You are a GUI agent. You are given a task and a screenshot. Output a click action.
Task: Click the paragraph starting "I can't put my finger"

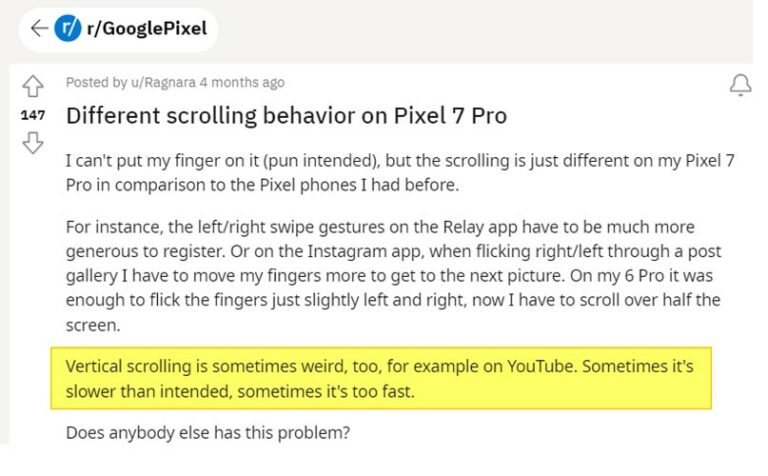coord(400,173)
